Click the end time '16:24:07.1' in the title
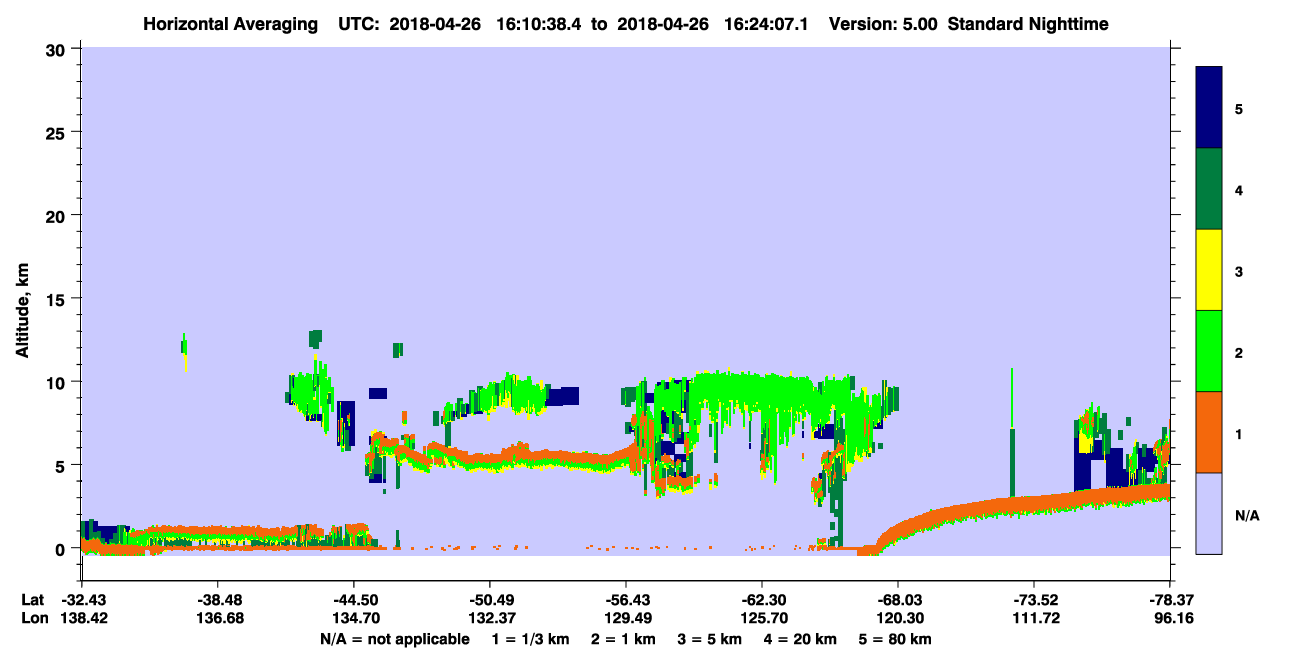Viewport: 1300px width, 667px height. (x=767, y=24)
